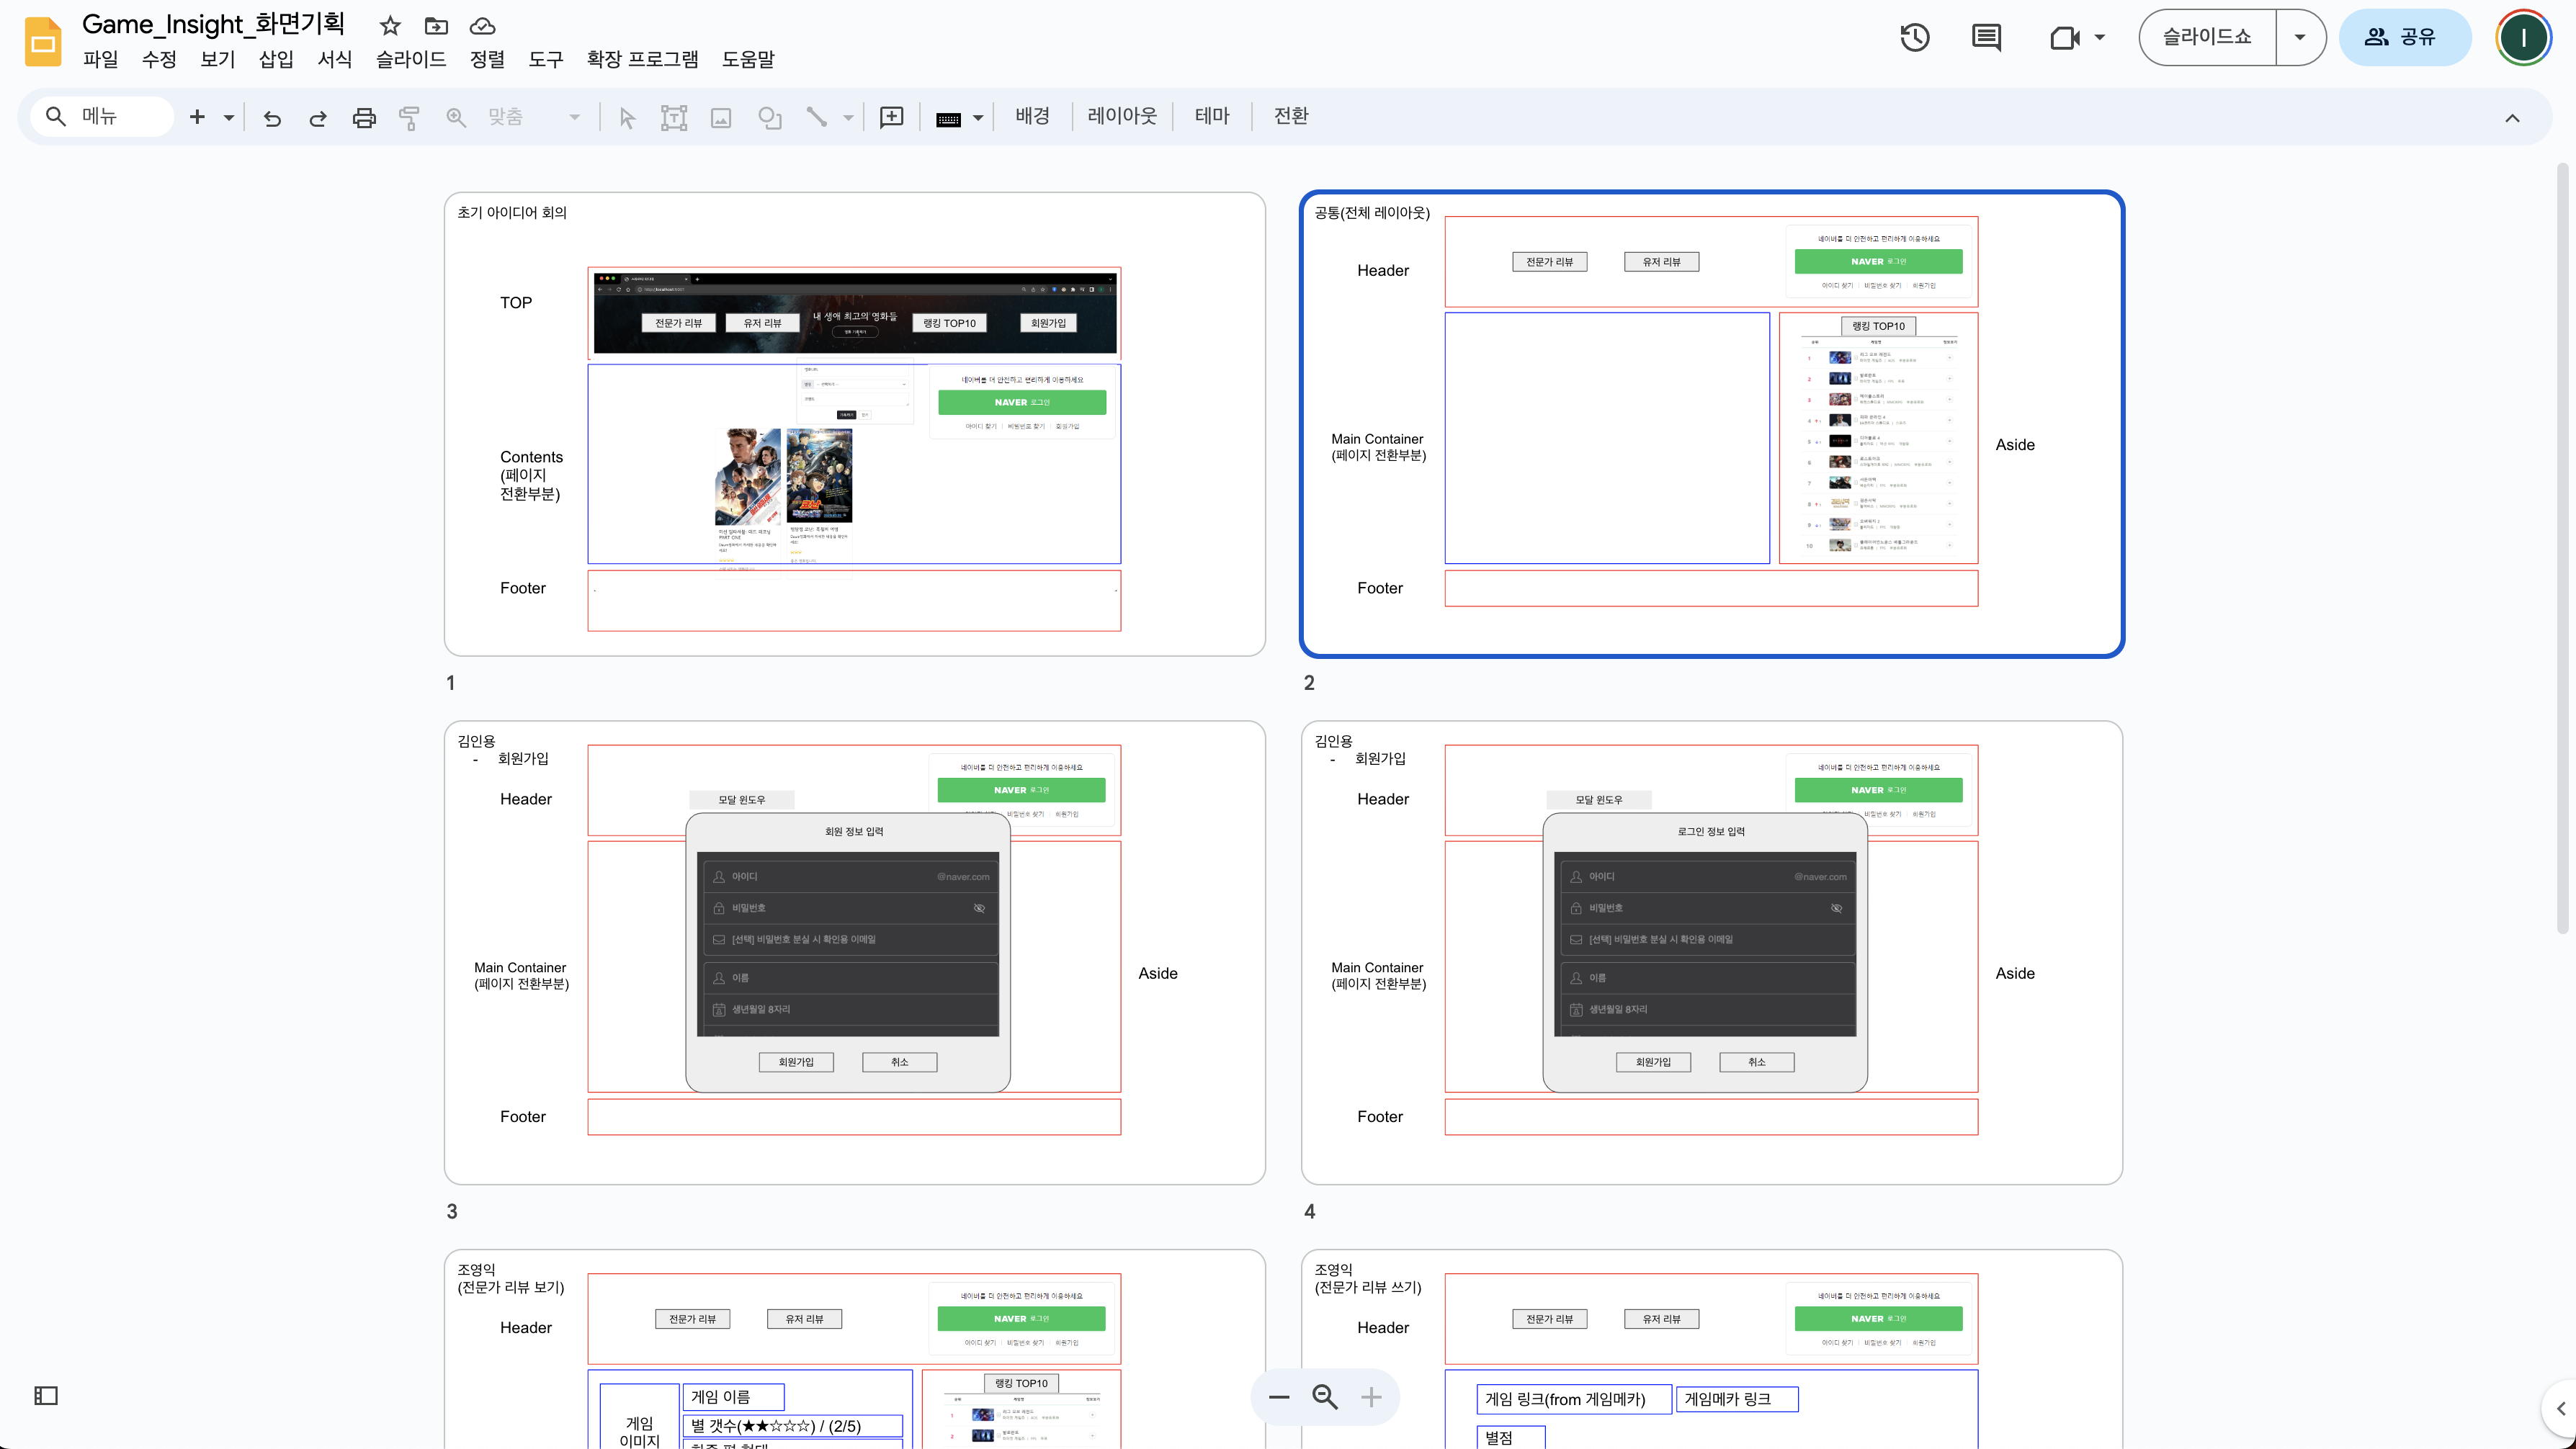Click the add comment toolbar icon
2576x1449 pixels.
(891, 118)
